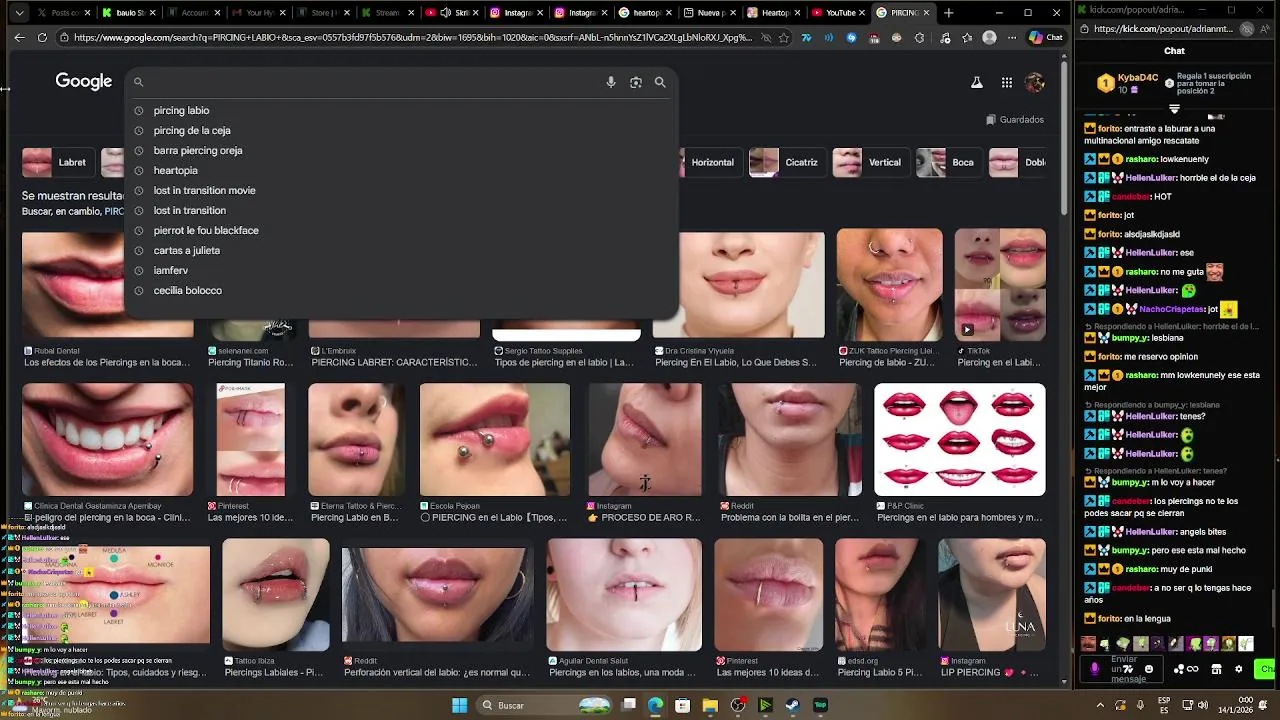Open Copilot Chat button in toolbar
Image resolution: width=1280 pixels, height=720 pixels.
[x=1046, y=37]
